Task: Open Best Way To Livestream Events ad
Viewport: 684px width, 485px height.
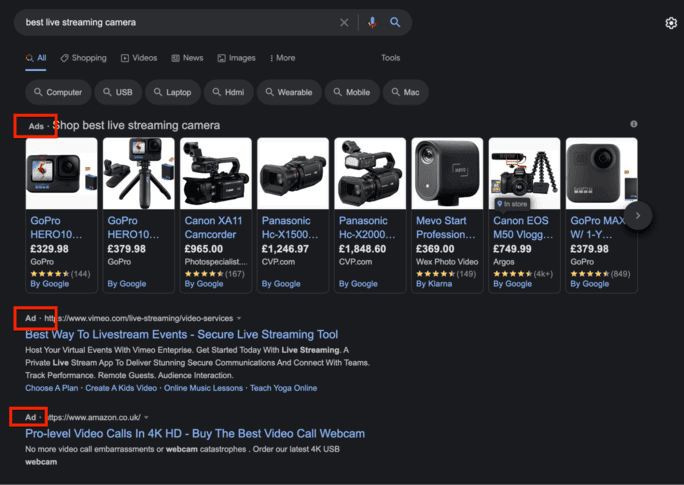Action: point(181,335)
